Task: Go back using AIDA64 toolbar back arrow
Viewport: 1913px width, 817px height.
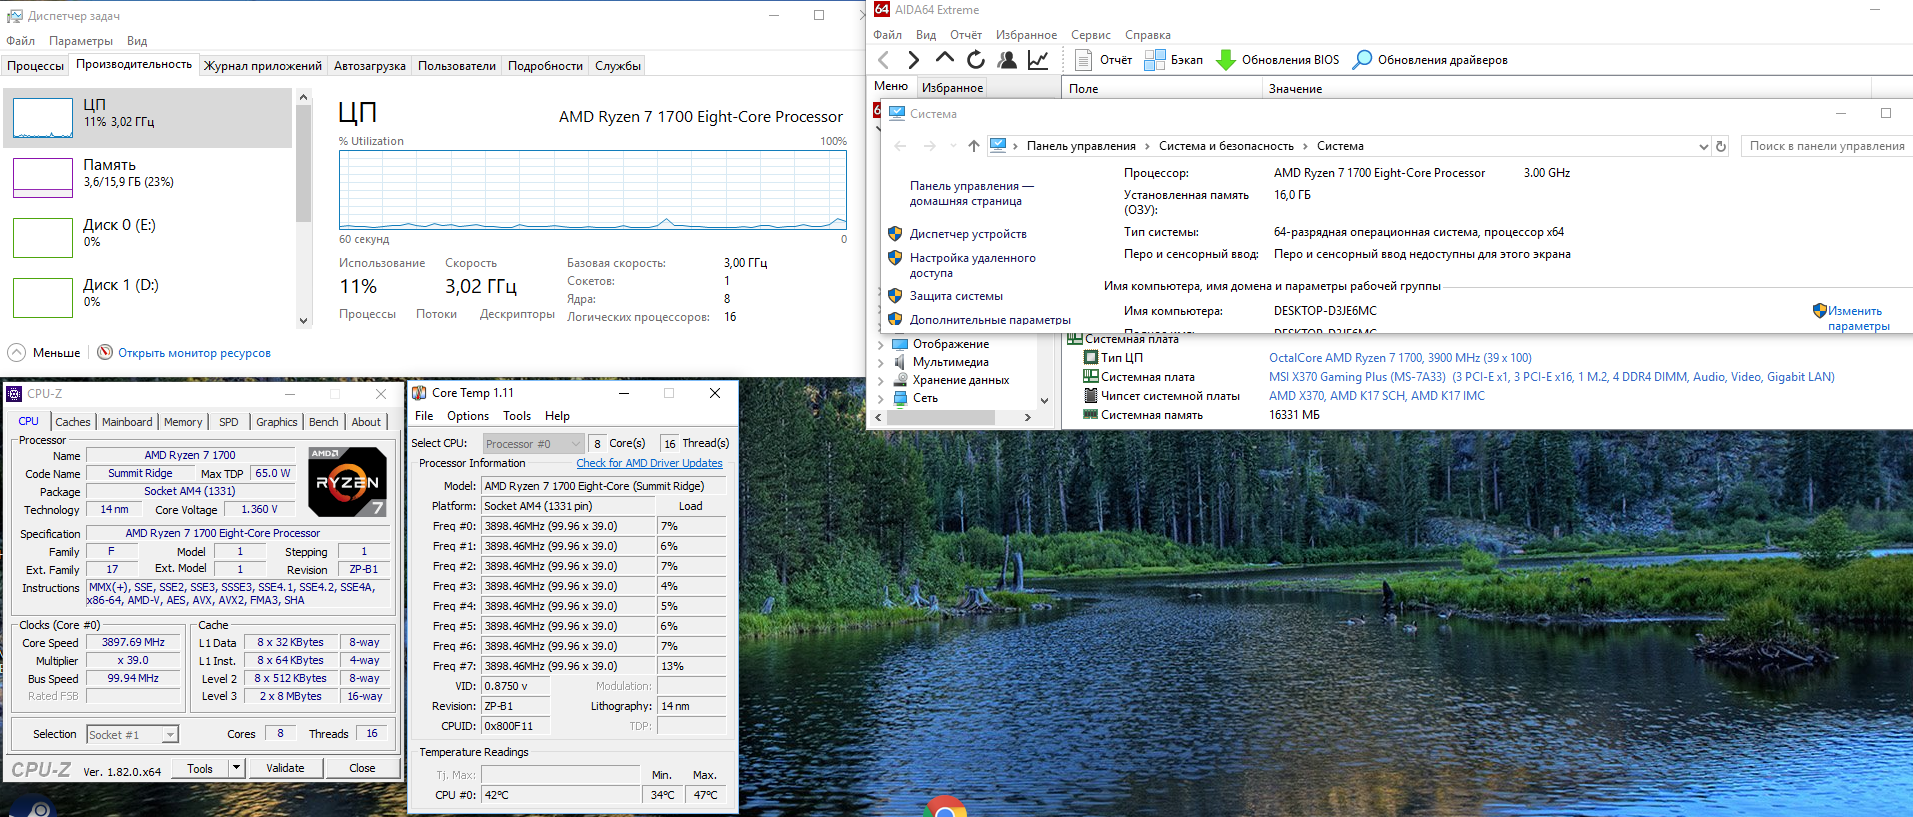Action: (883, 60)
